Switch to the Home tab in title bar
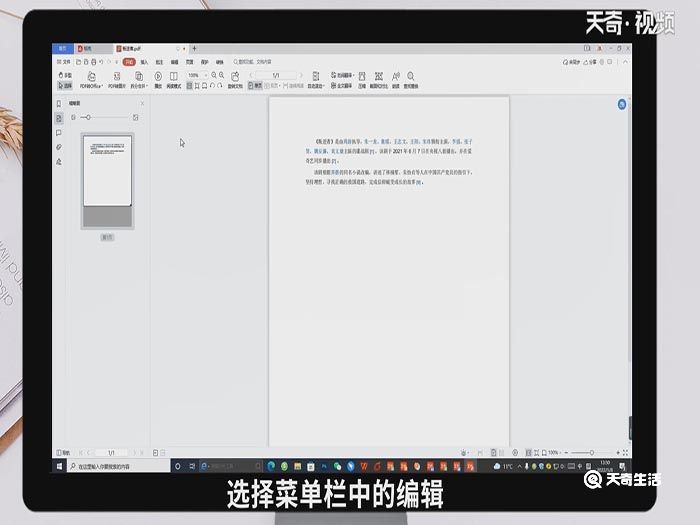This screenshot has height=525, width=700. [x=63, y=48]
